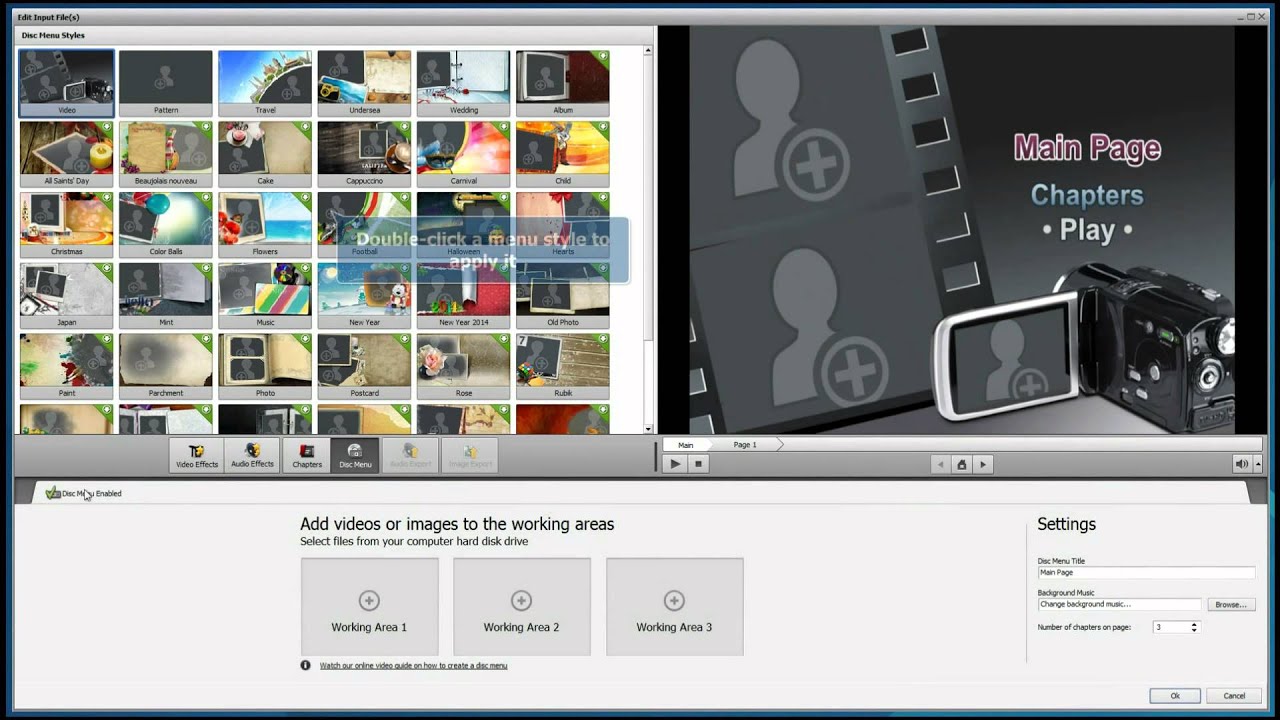Select the Flowers menu style
Image resolution: width=1280 pixels, height=720 pixels.
pos(265,225)
